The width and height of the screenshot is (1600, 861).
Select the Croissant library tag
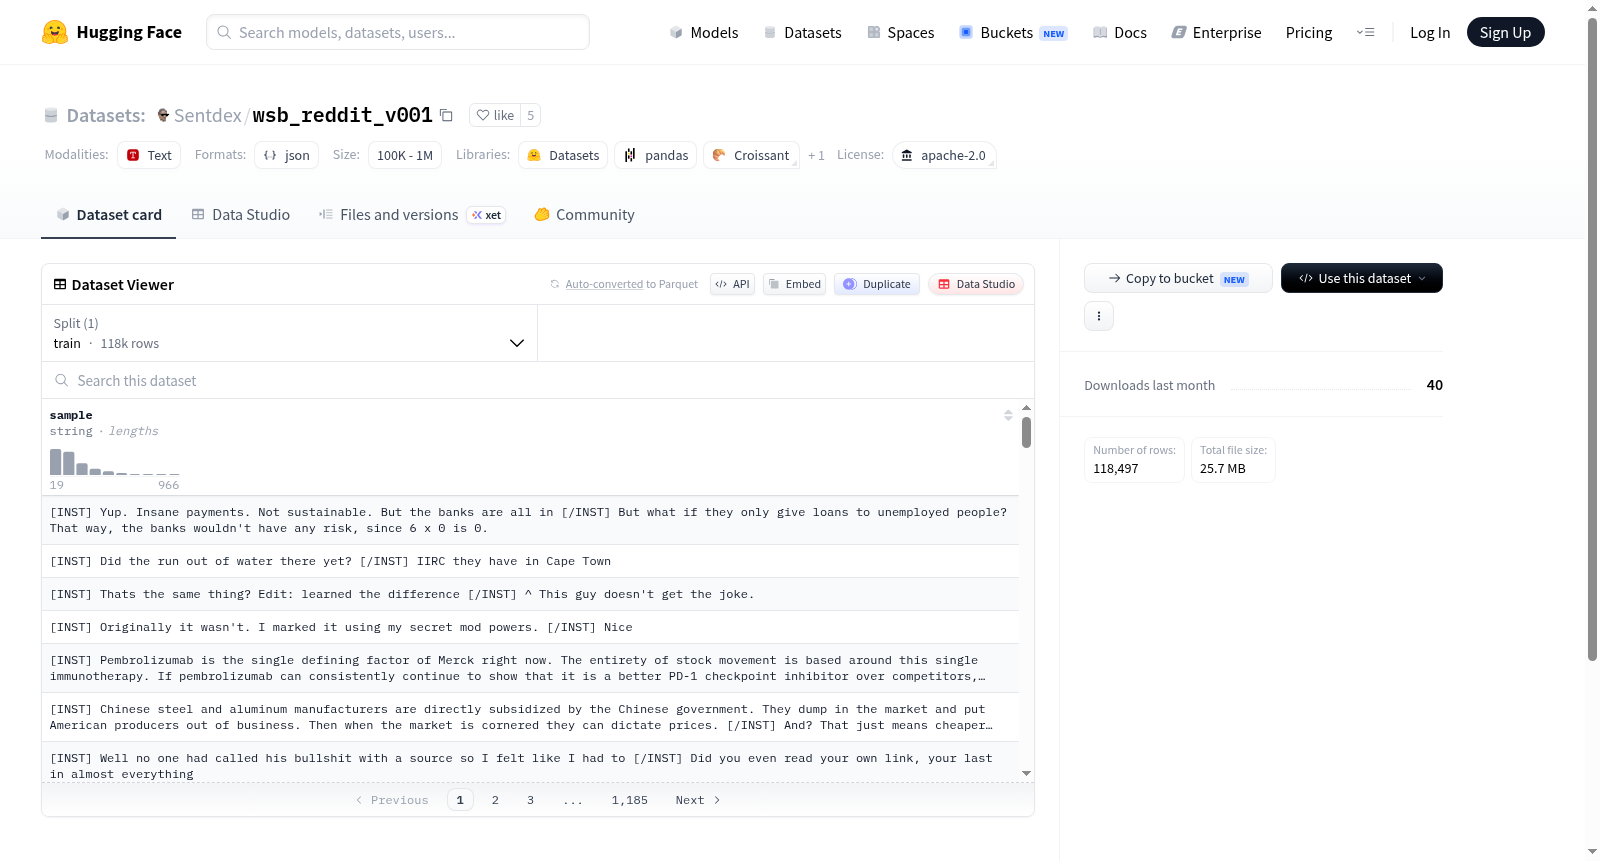pos(751,155)
